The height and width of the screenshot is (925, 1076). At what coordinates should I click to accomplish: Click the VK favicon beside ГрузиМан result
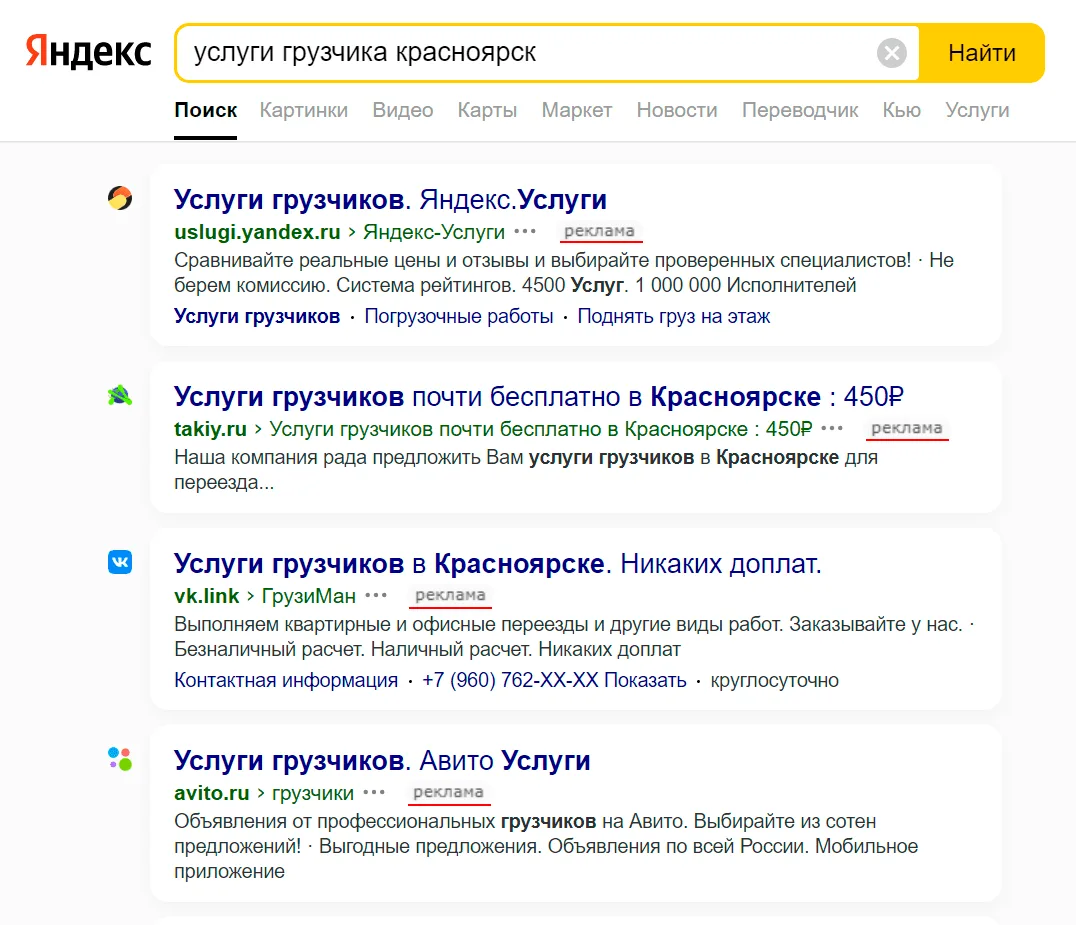119,562
